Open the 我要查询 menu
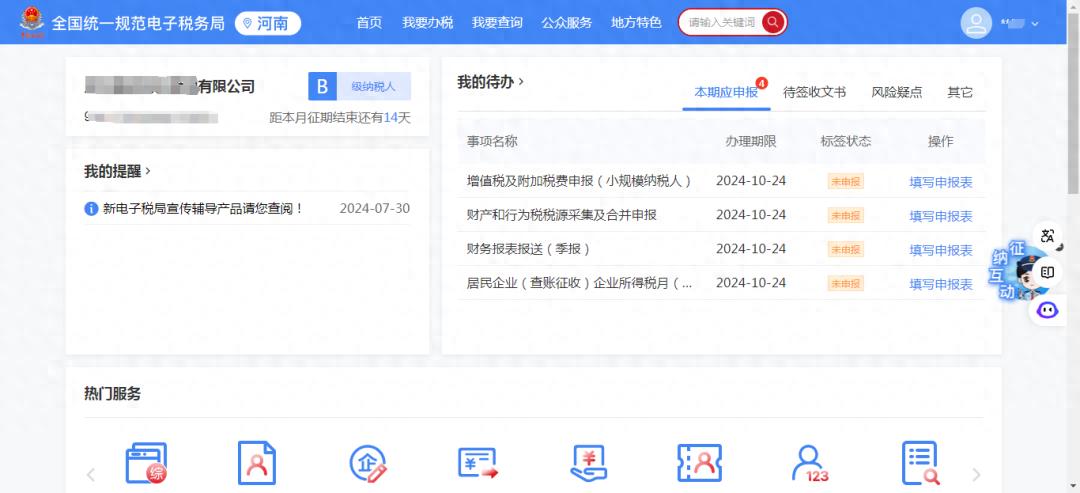The height and width of the screenshot is (493, 1080). pyautogui.click(x=497, y=23)
